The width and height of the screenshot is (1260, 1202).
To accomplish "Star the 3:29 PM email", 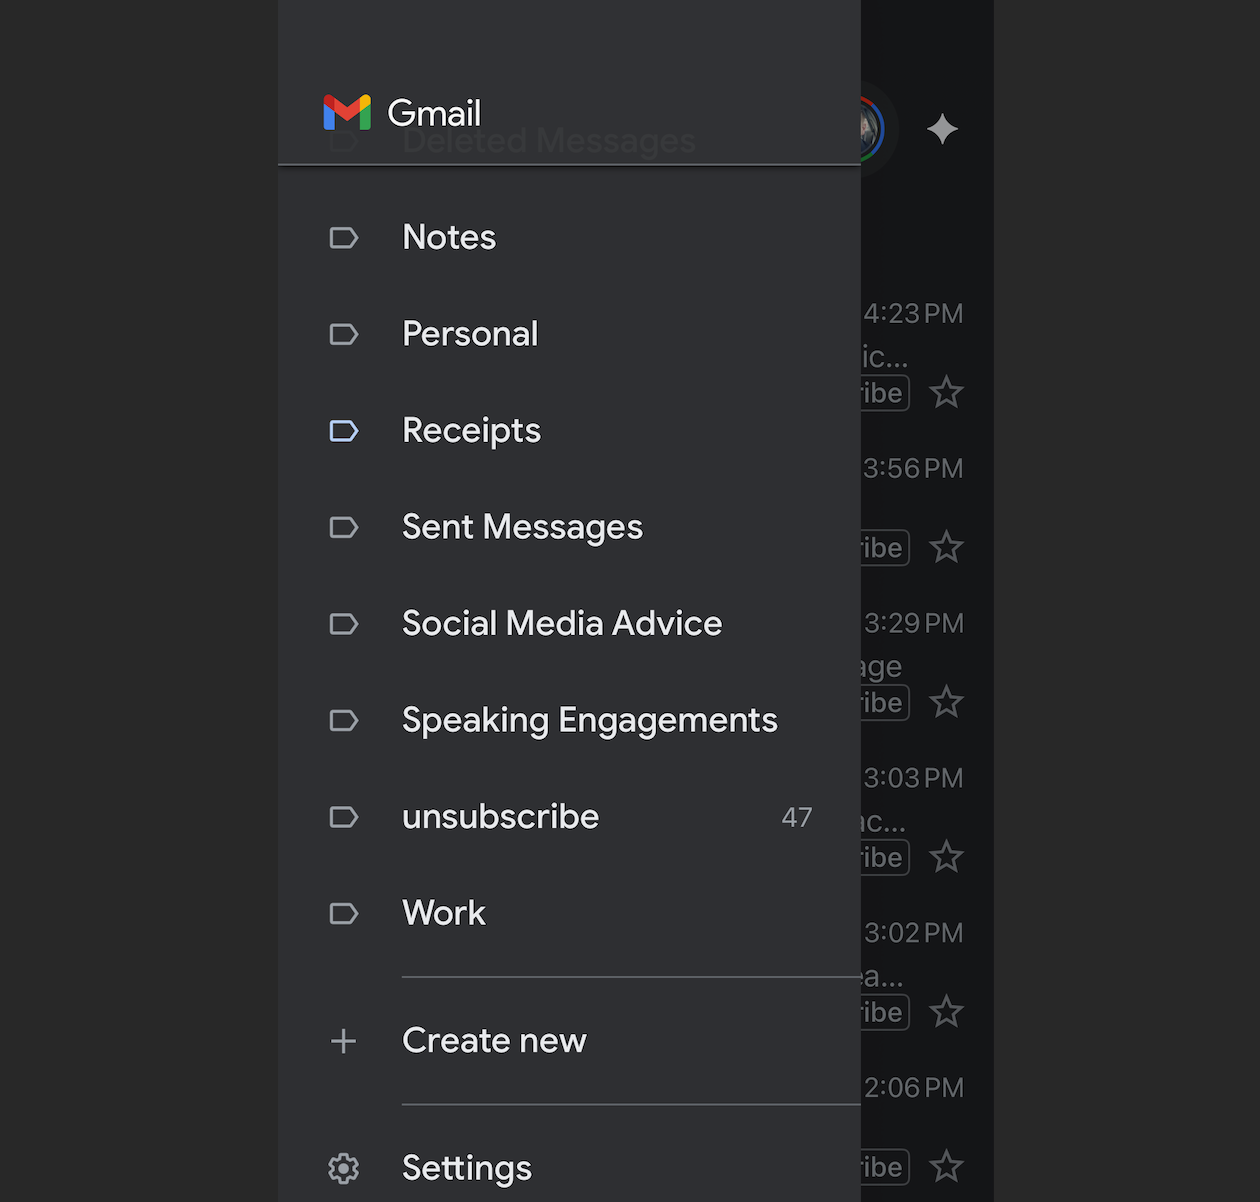I will pyautogui.click(x=946, y=703).
